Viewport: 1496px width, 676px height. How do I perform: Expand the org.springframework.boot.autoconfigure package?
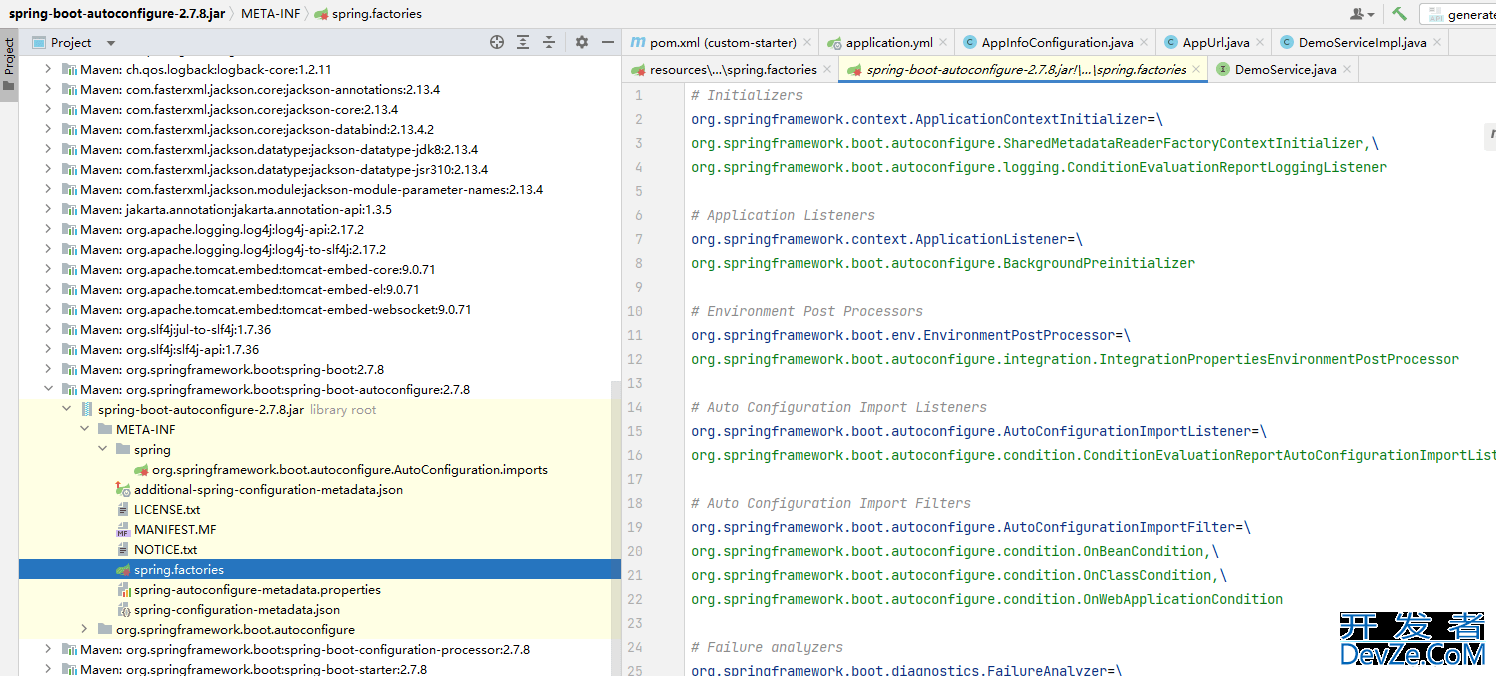[84, 630]
